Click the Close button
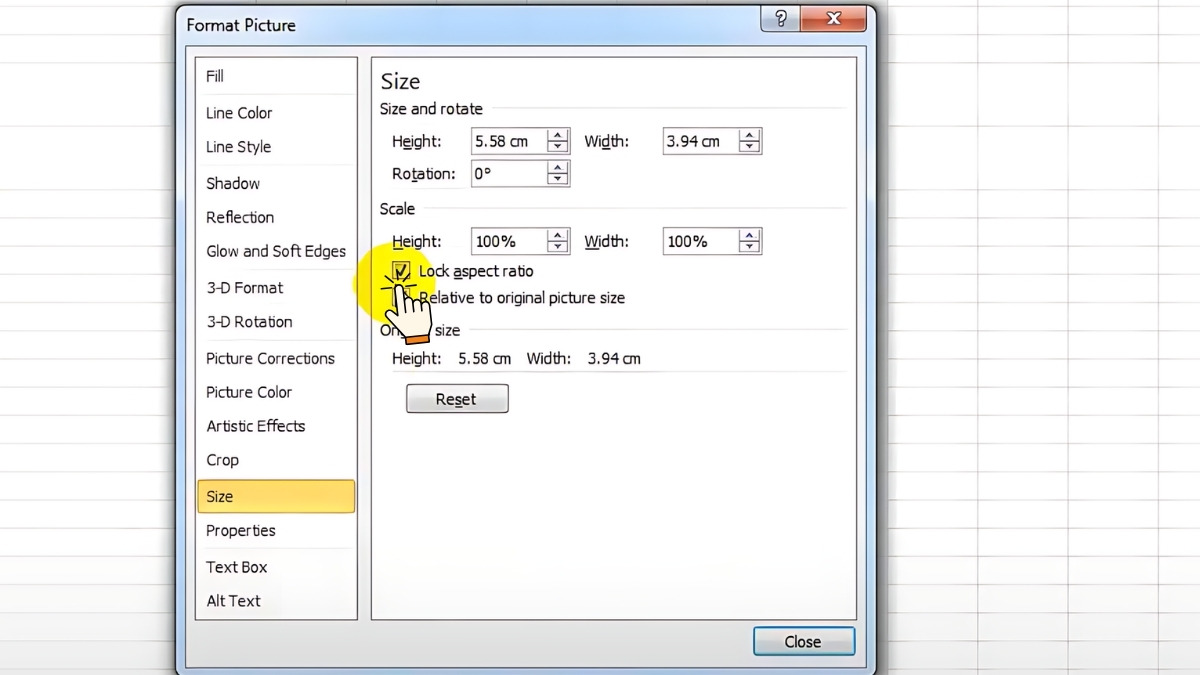The width and height of the screenshot is (1200, 675). click(x=803, y=641)
